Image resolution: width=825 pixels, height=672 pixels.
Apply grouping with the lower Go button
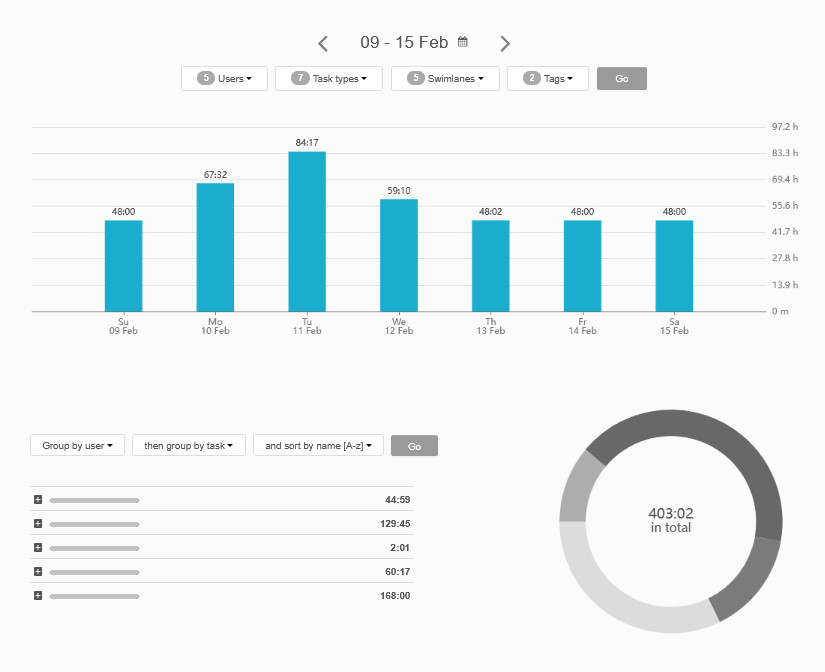[414, 445]
